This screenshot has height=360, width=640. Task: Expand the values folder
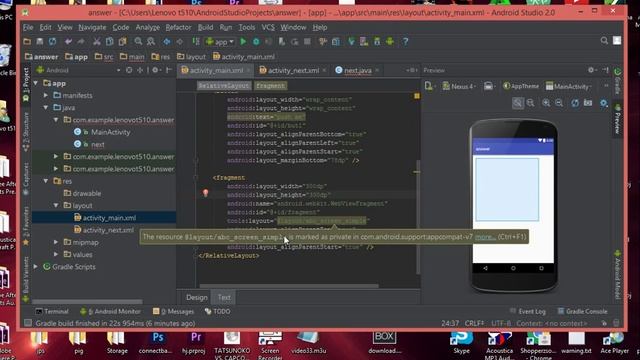[56, 255]
